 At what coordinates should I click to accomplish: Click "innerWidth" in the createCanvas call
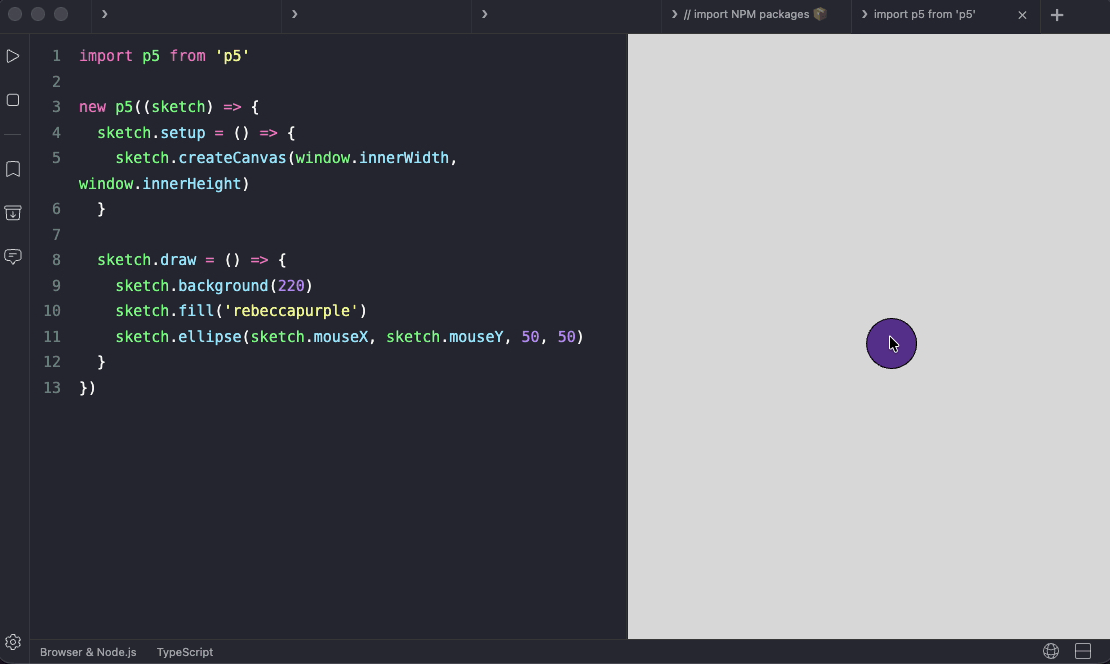point(404,158)
